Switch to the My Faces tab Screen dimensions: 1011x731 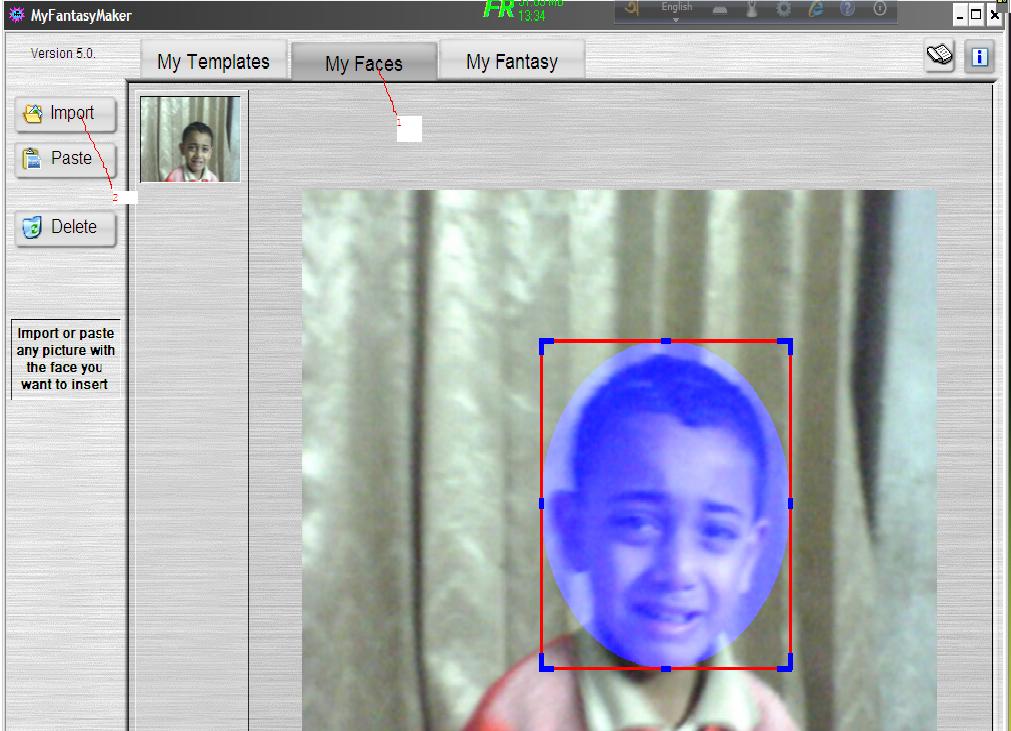364,63
